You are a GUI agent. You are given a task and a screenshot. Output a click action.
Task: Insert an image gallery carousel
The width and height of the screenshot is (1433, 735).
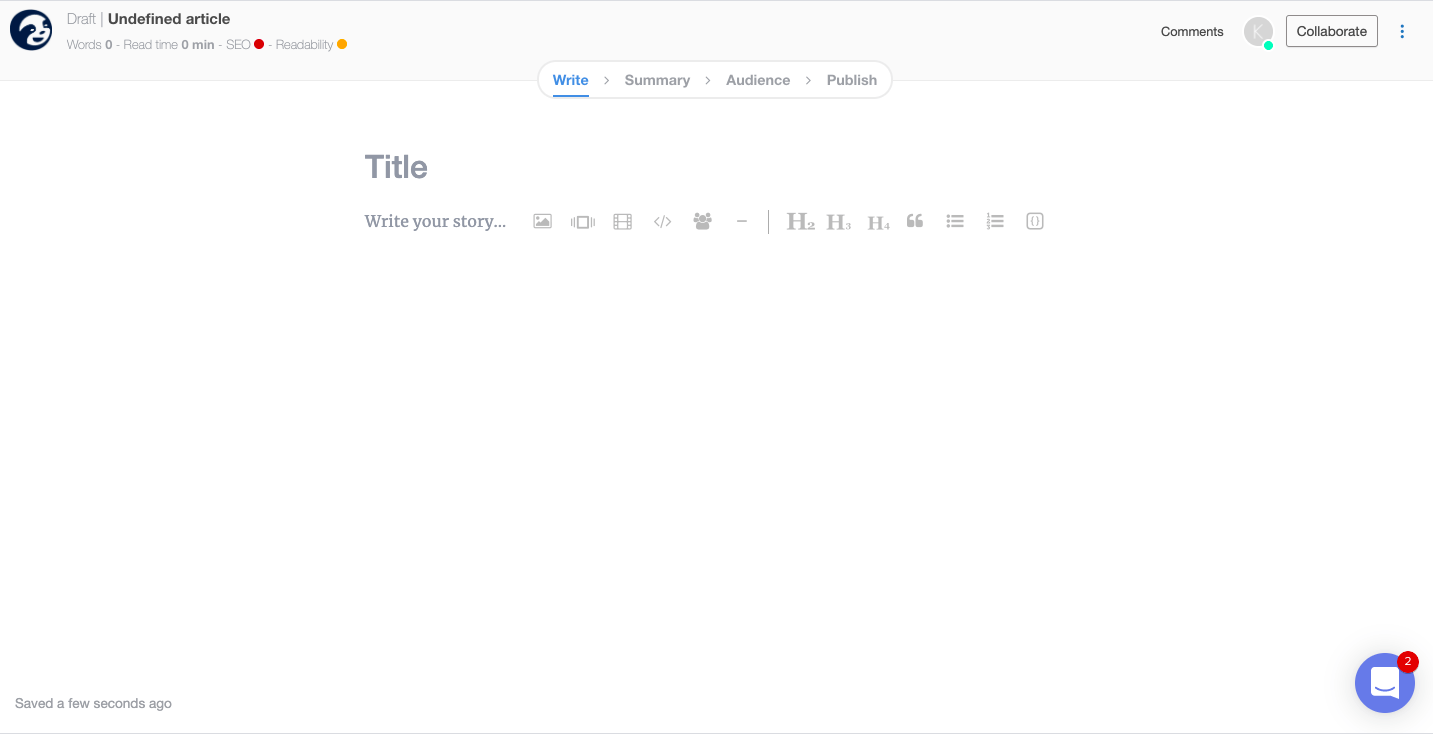coord(583,222)
